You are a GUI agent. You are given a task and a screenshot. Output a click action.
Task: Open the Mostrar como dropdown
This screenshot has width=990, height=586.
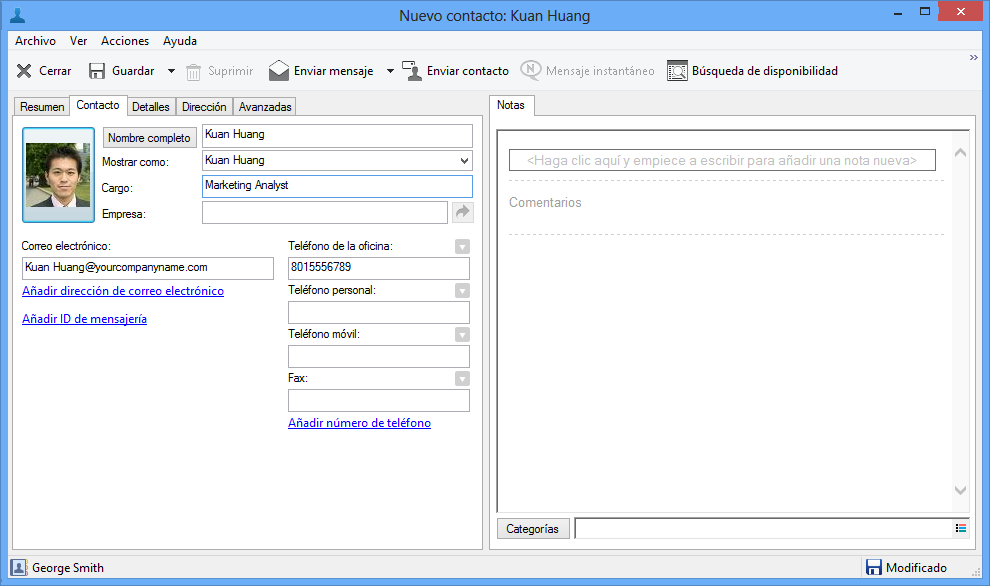[464, 161]
